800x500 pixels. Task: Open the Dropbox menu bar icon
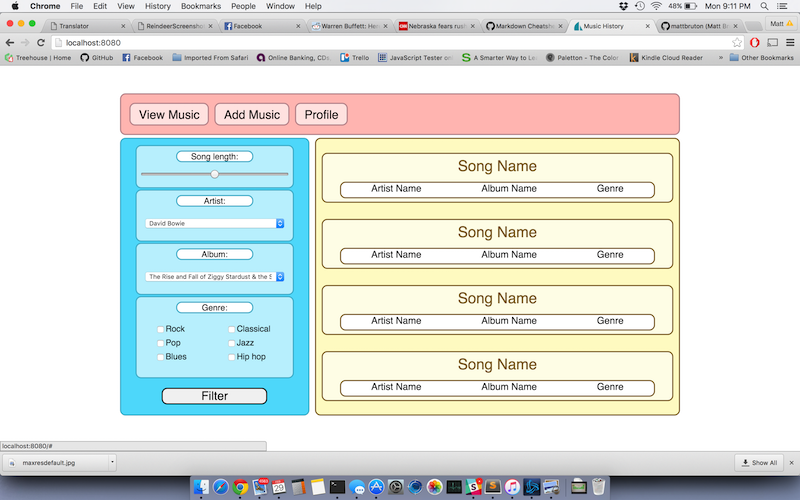pyautogui.click(x=623, y=6)
